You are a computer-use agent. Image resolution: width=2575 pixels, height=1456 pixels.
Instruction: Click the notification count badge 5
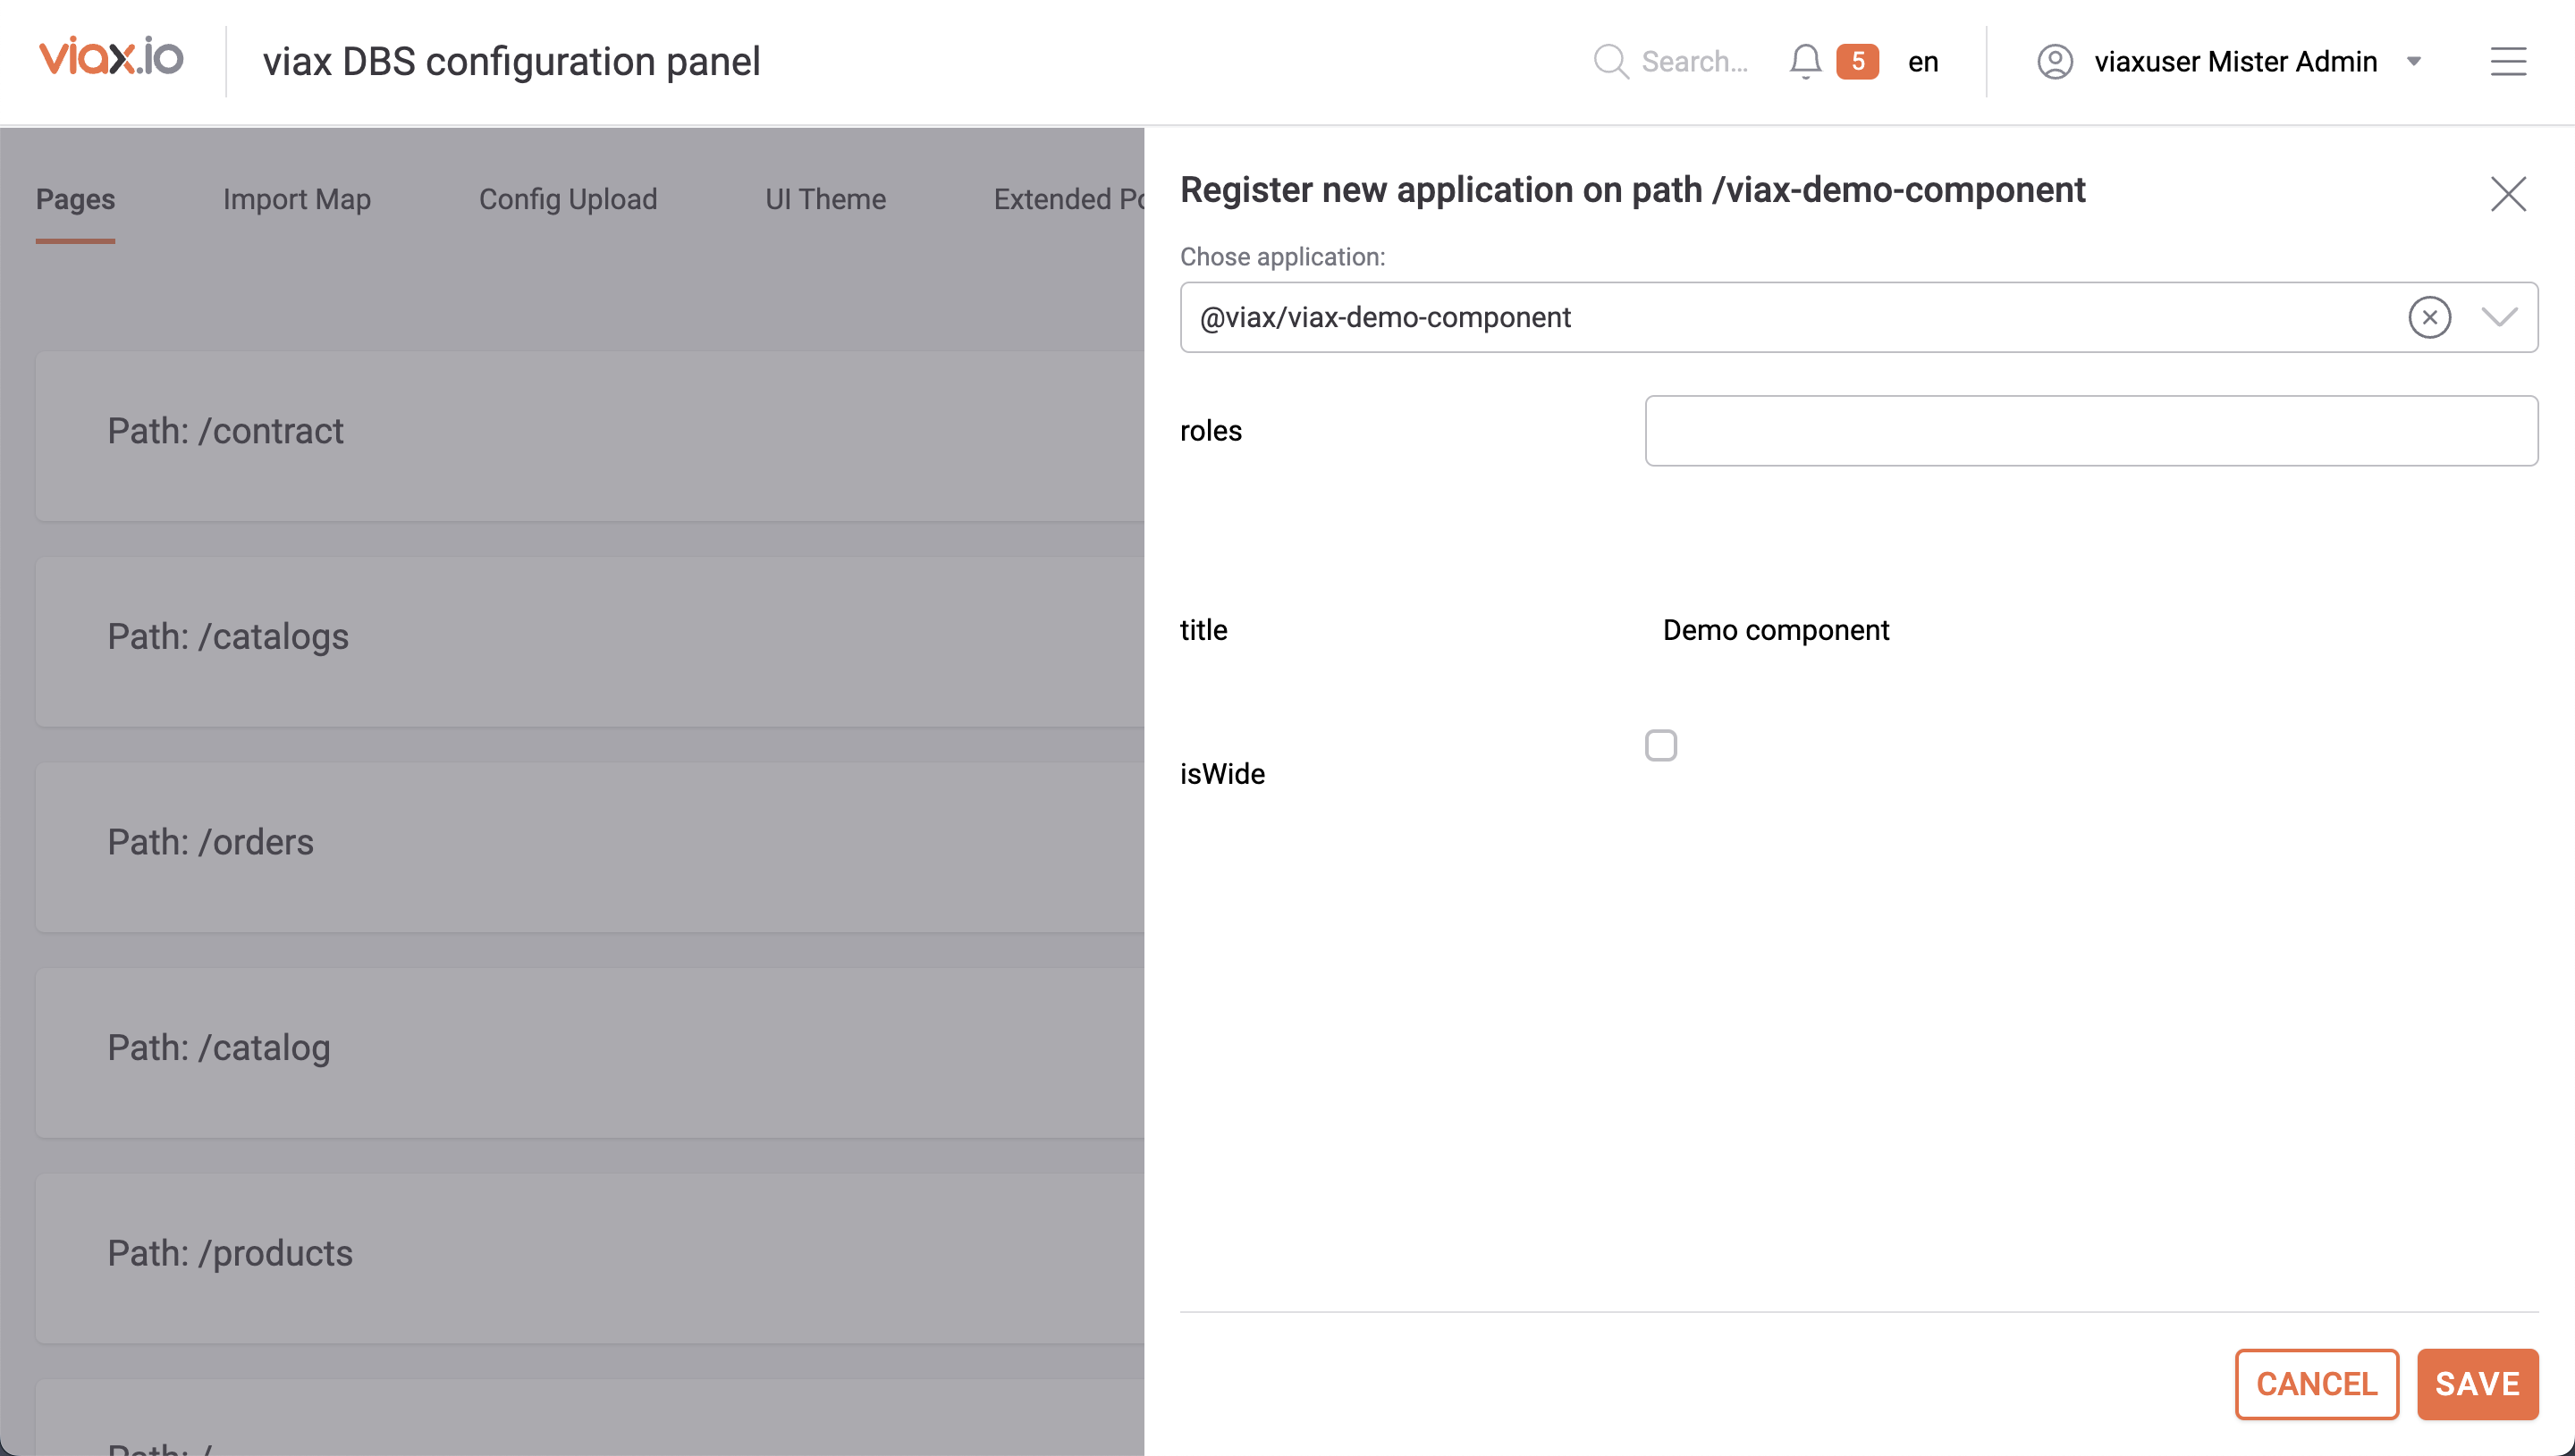click(1857, 61)
